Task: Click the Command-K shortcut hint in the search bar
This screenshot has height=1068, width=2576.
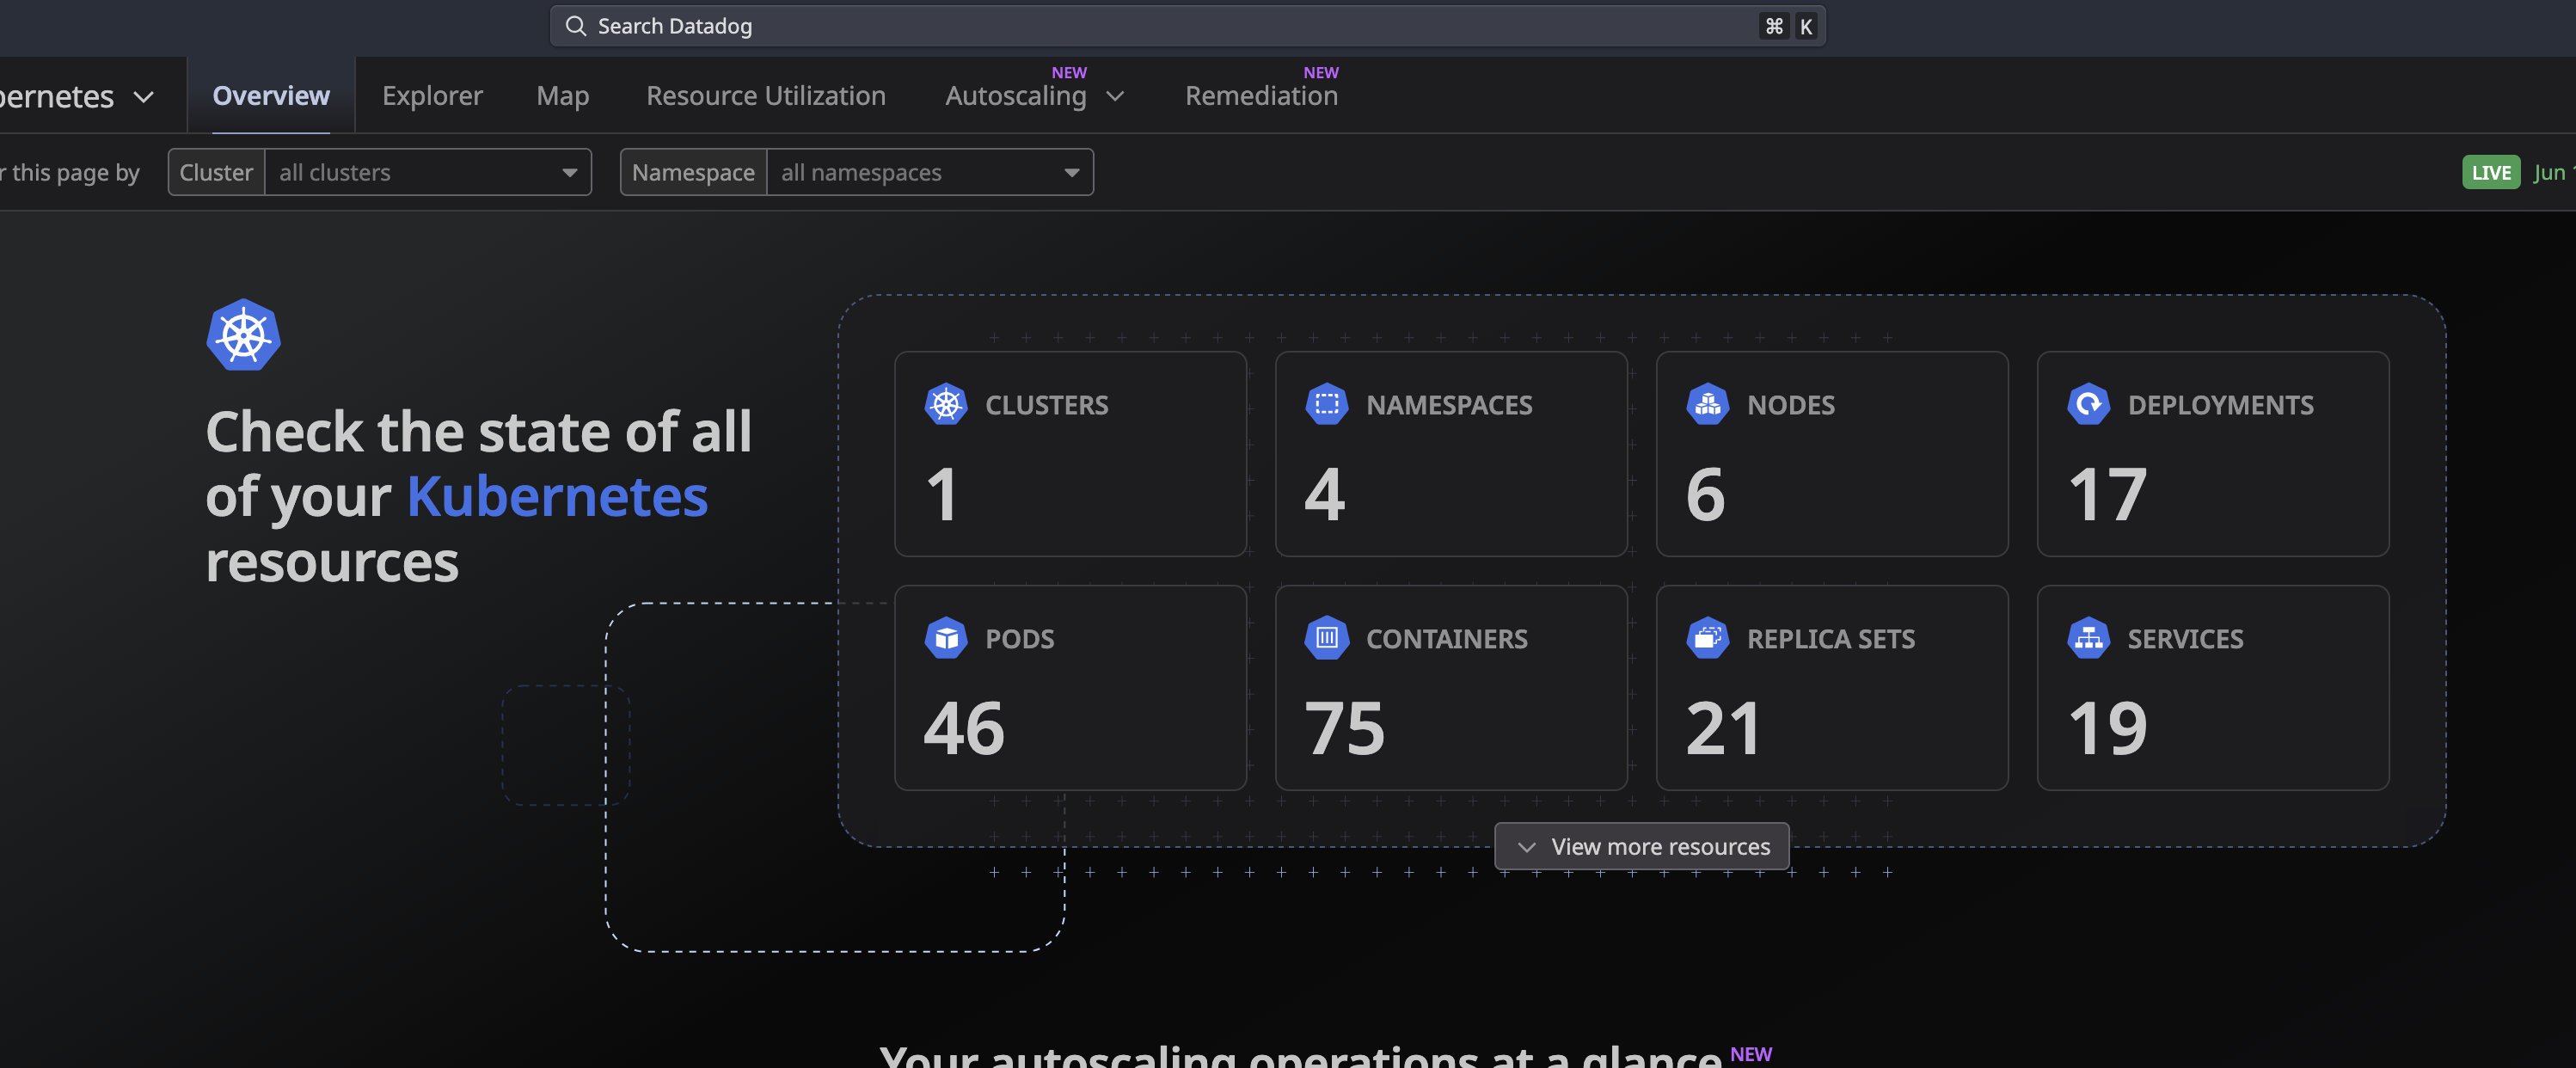Action: pyautogui.click(x=1790, y=26)
